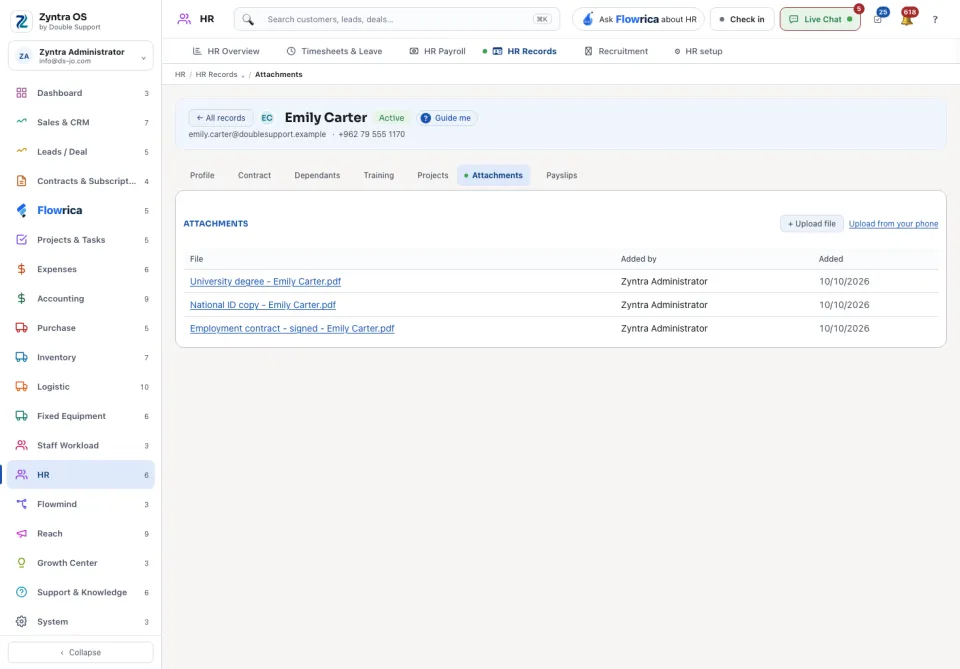
Task: Click Upload from your phone link
Action: (x=893, y=224)
